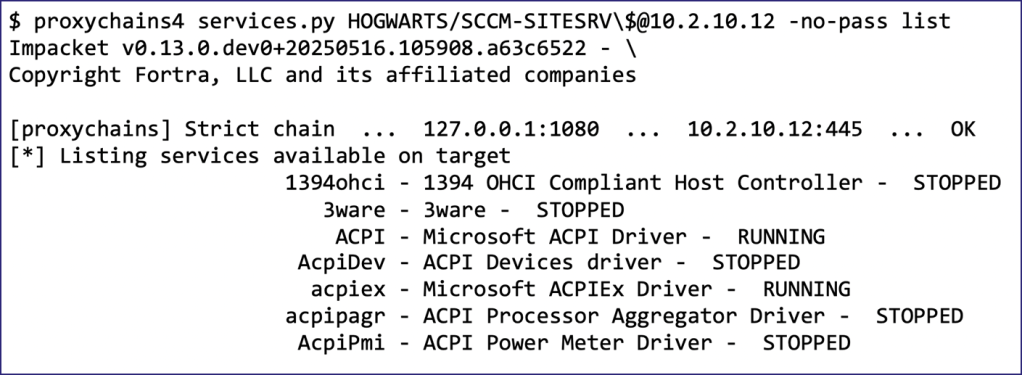Click the OK status at line end

[x=963, y=129]
